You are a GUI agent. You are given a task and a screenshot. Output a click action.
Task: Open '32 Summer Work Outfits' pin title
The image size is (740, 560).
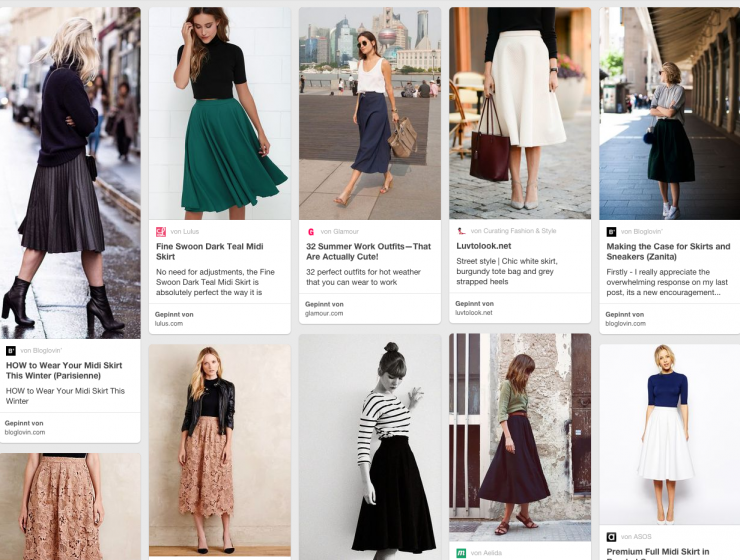tap(368, 251)
